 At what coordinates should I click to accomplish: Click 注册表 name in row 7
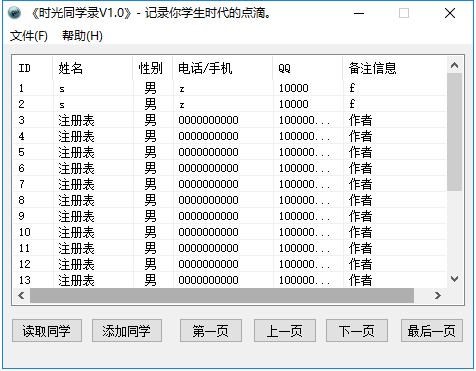click(x=77, y=184)
